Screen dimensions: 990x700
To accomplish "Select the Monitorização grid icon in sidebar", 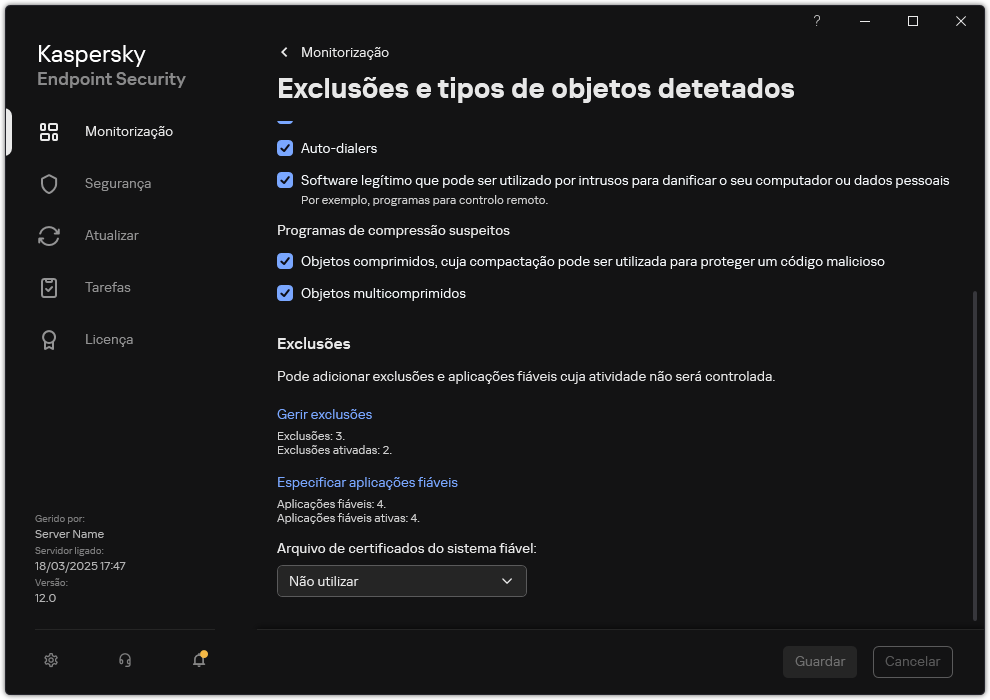I will [x=48, y=131].
